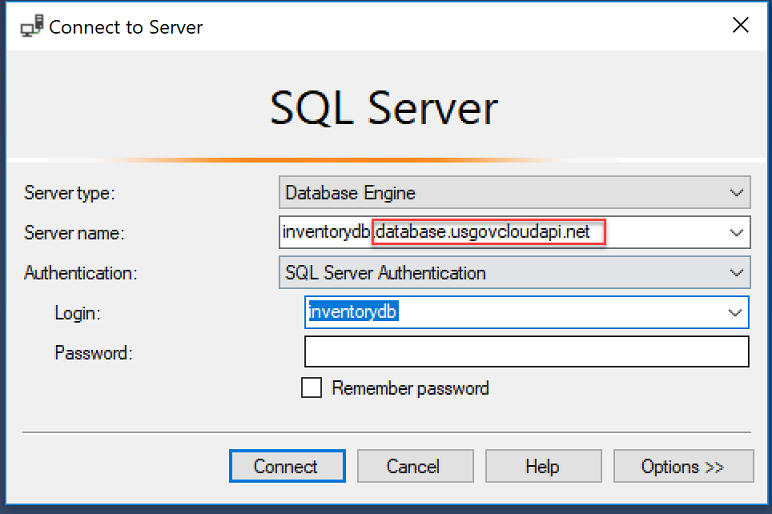The width and height of the screenshot is (772, 514).
Task: Focus the empty Password field
Action: pyautogui.click(x=526, y=352)
